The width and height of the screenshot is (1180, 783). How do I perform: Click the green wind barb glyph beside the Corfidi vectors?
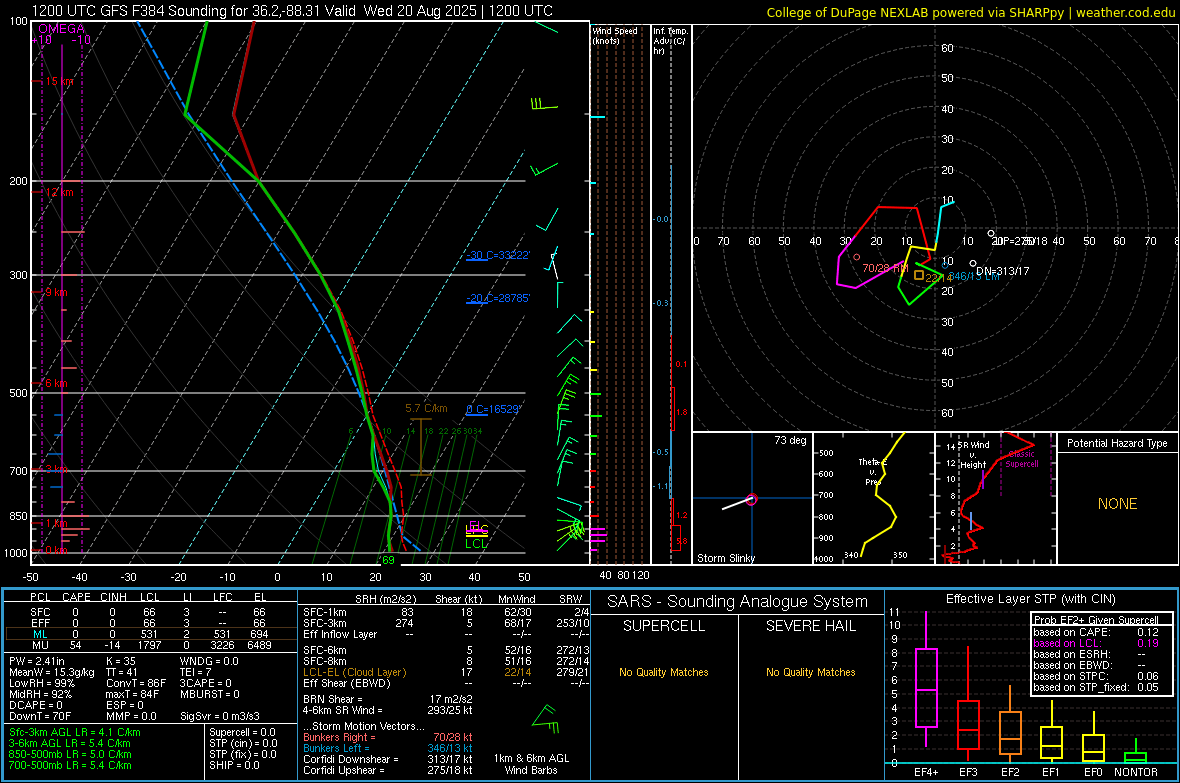coord(546,718)
